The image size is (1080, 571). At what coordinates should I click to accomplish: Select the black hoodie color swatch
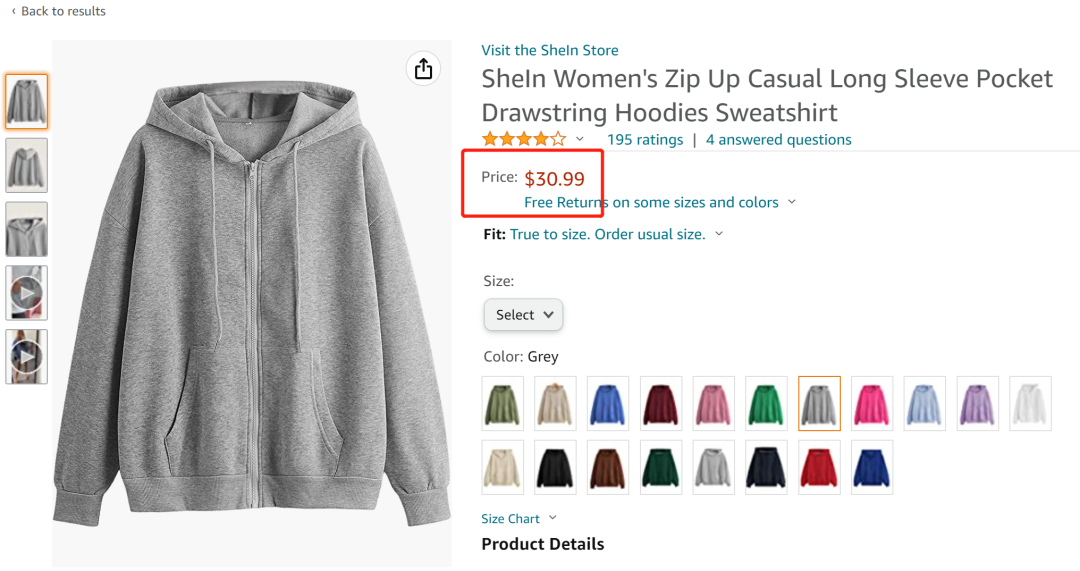pos(555,467)
